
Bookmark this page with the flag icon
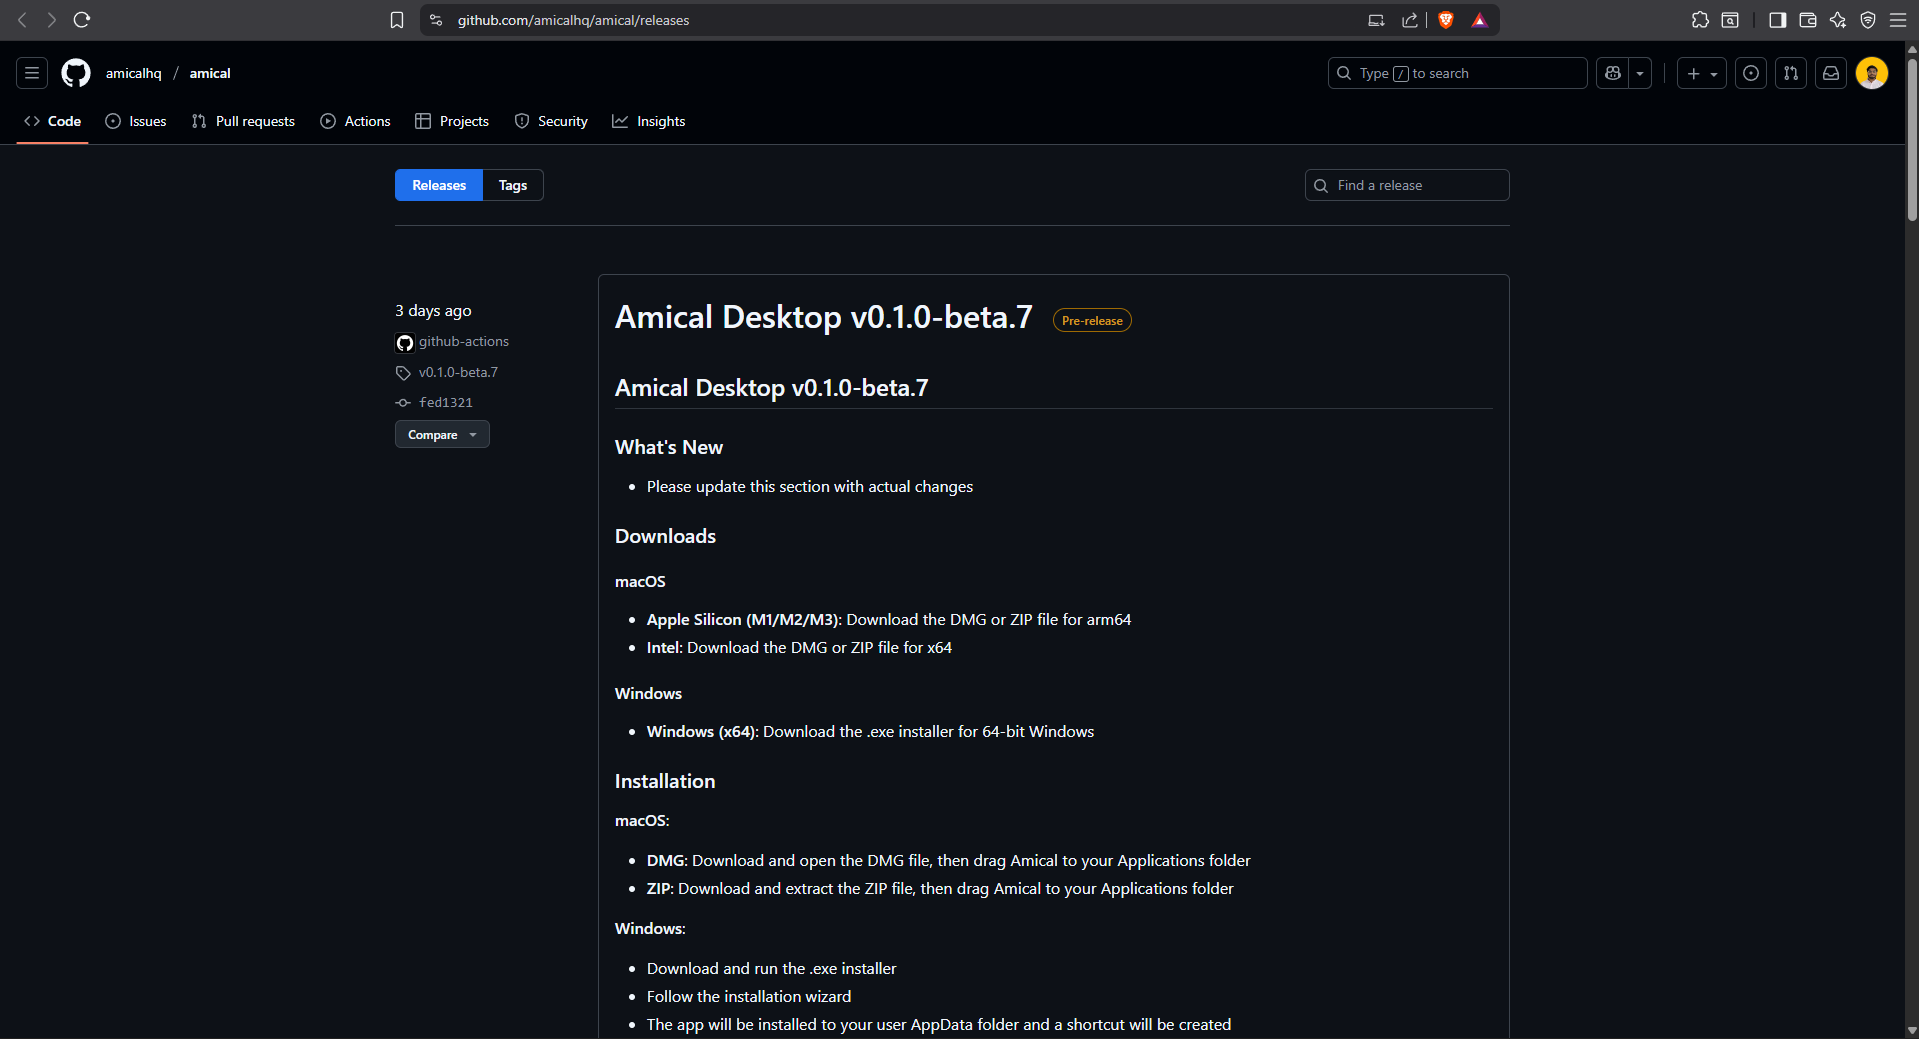point(396,20)
